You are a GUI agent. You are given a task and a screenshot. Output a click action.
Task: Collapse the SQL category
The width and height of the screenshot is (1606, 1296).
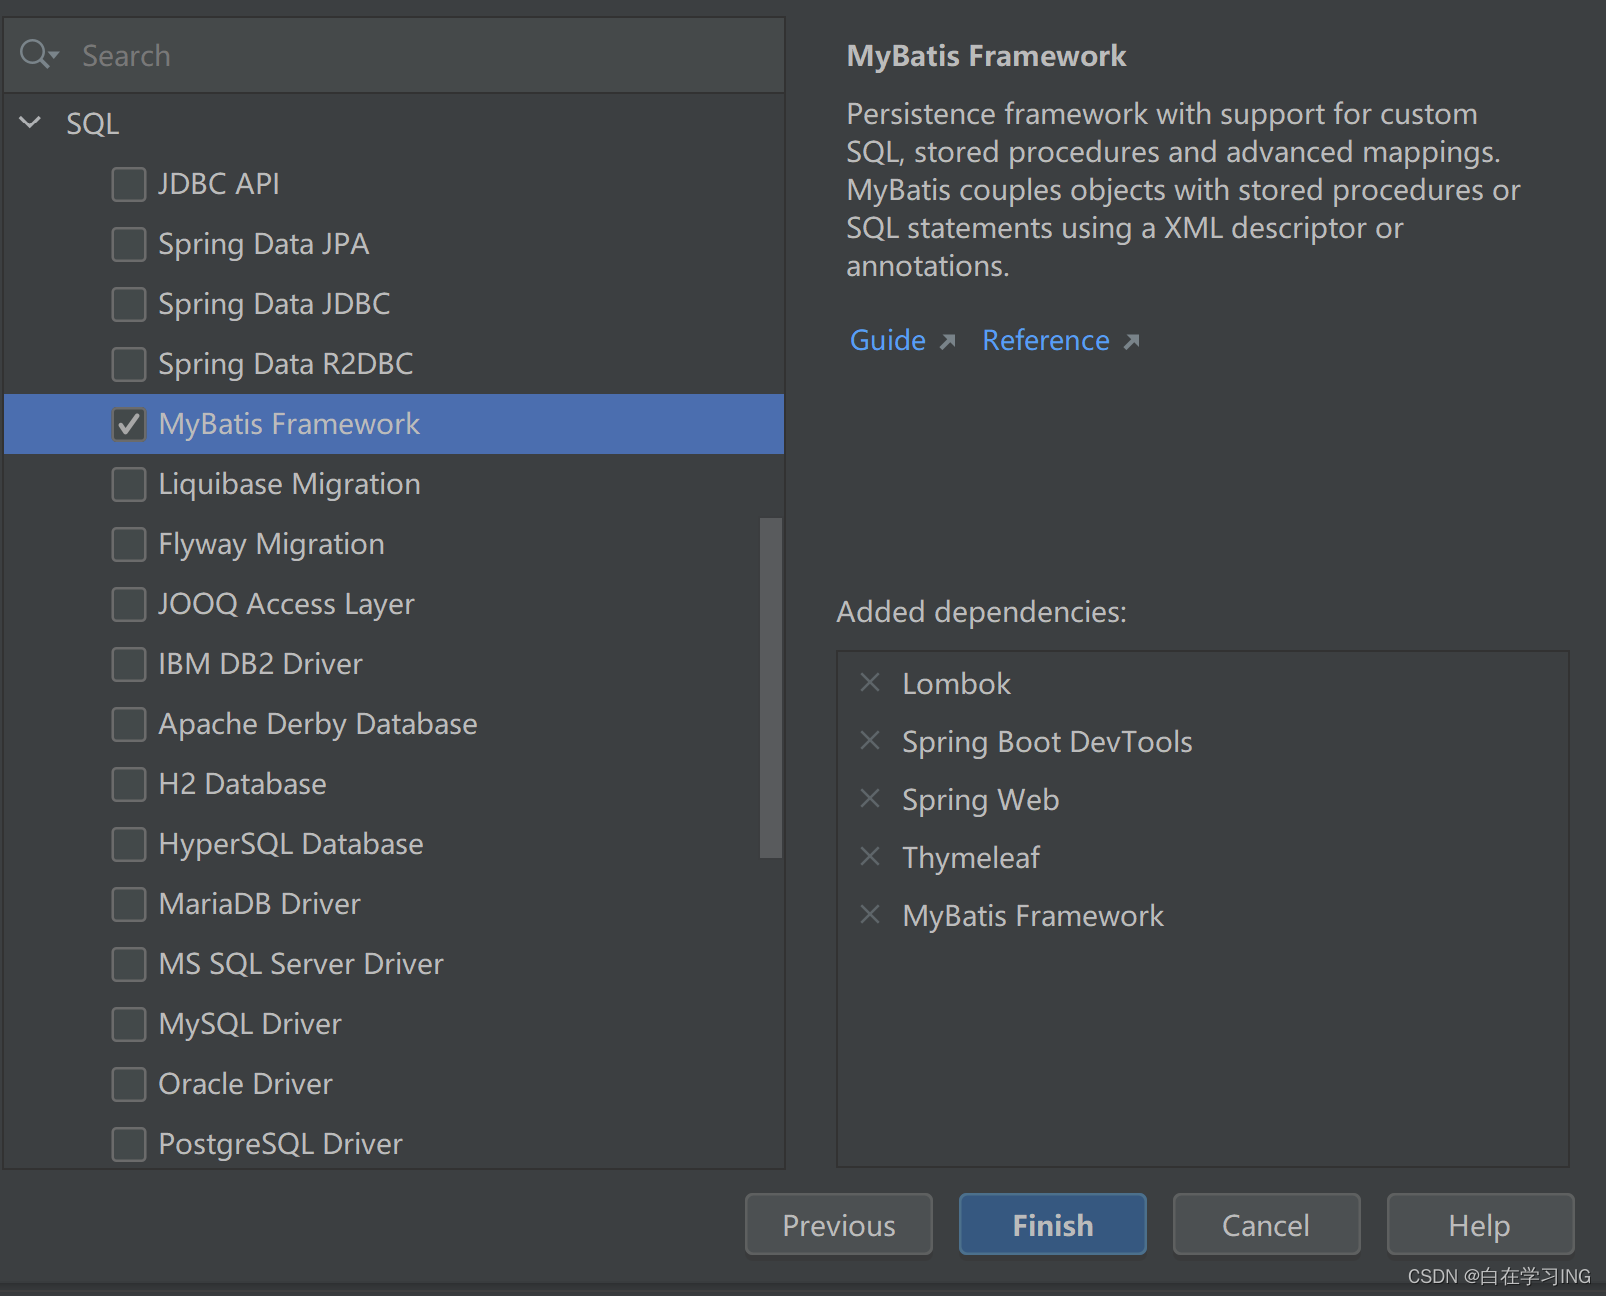click(x=31, y=123)
